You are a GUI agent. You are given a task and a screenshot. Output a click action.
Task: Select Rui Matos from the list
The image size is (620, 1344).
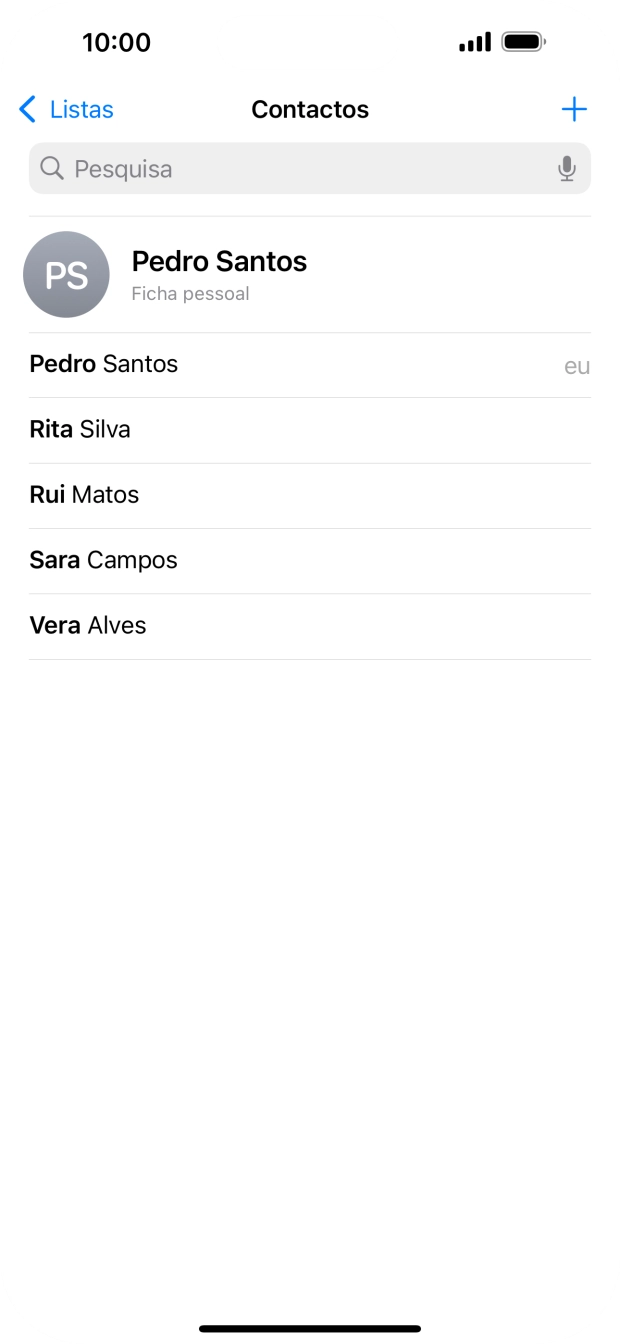[x=84, y=495]
